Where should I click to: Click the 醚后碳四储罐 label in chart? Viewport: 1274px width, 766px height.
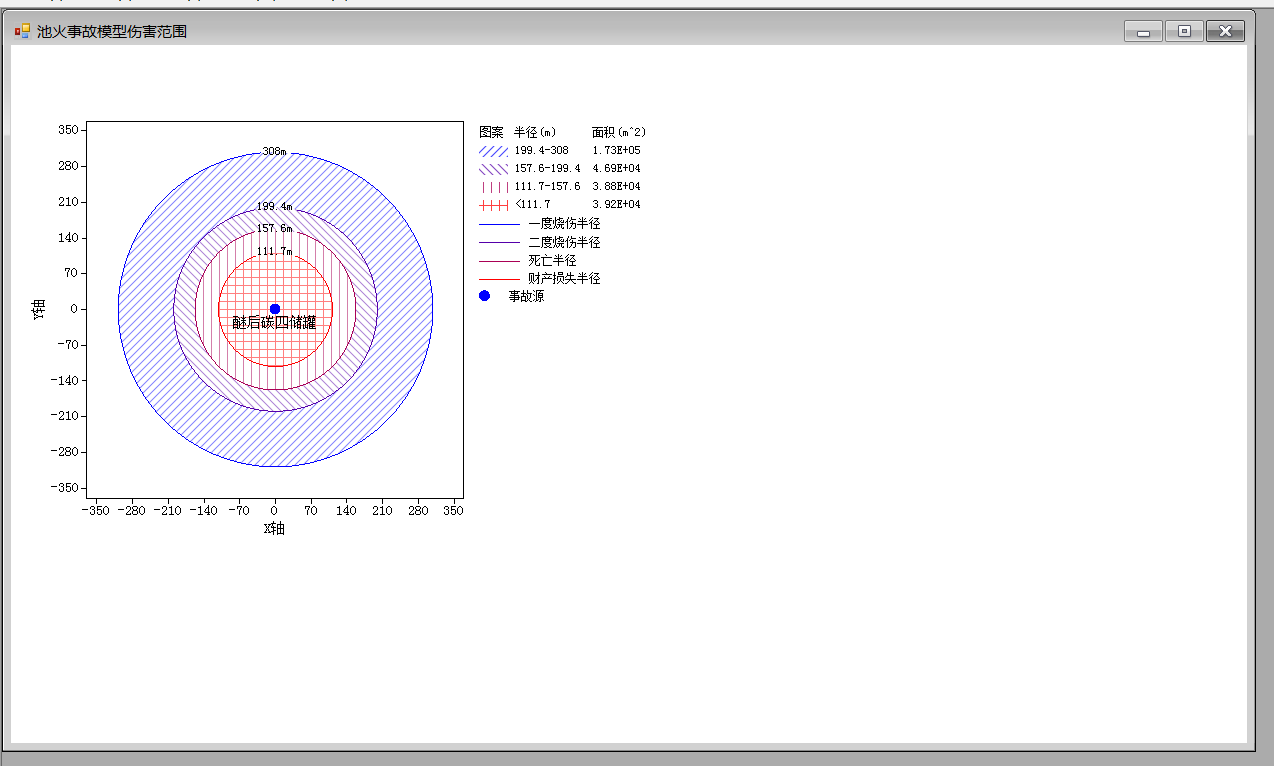(x=274, y=322)
